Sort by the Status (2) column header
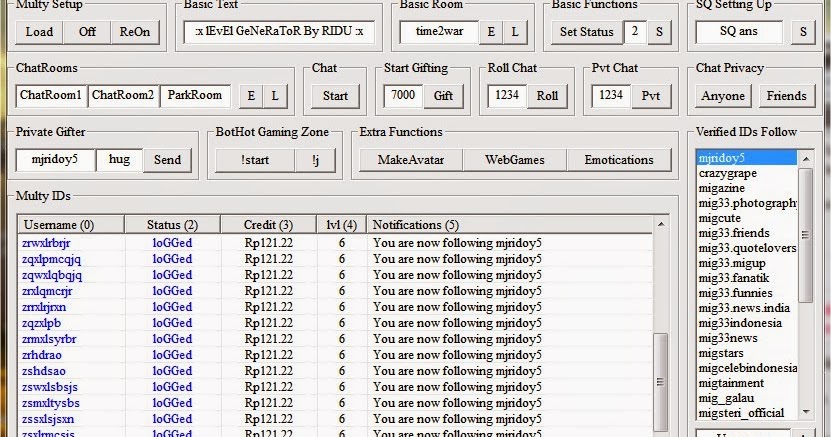Image resolution: width=831 pixels, height=437 pixels. click(172, 225)
